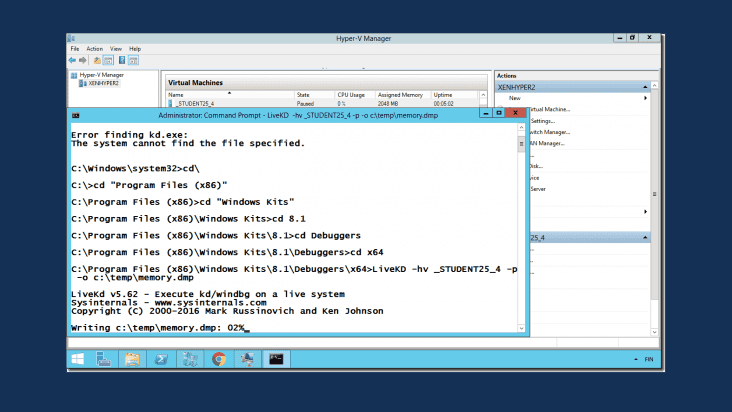Expand the New submenu arrow in Actions
The width and height of the screenshot is (732, 412).
tap(645, 98)
